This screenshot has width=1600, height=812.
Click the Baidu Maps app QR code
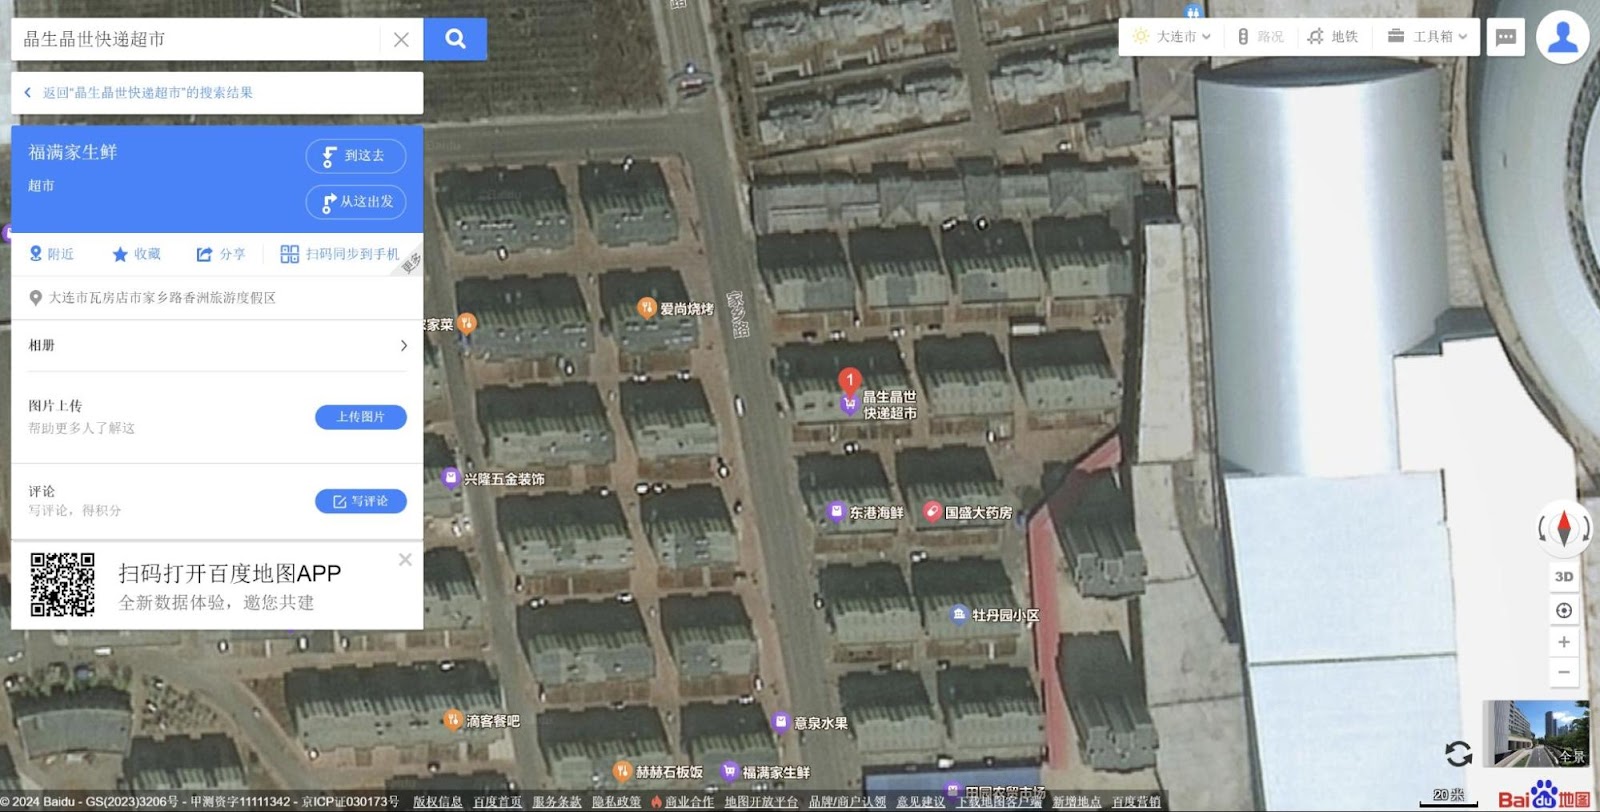[62, 585]
